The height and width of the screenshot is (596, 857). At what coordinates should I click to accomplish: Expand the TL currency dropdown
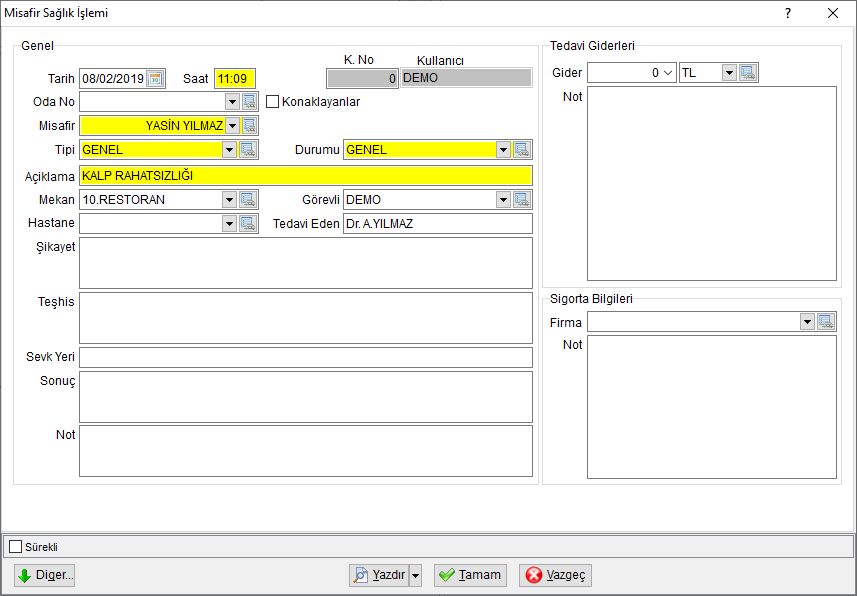coord(729,72)
